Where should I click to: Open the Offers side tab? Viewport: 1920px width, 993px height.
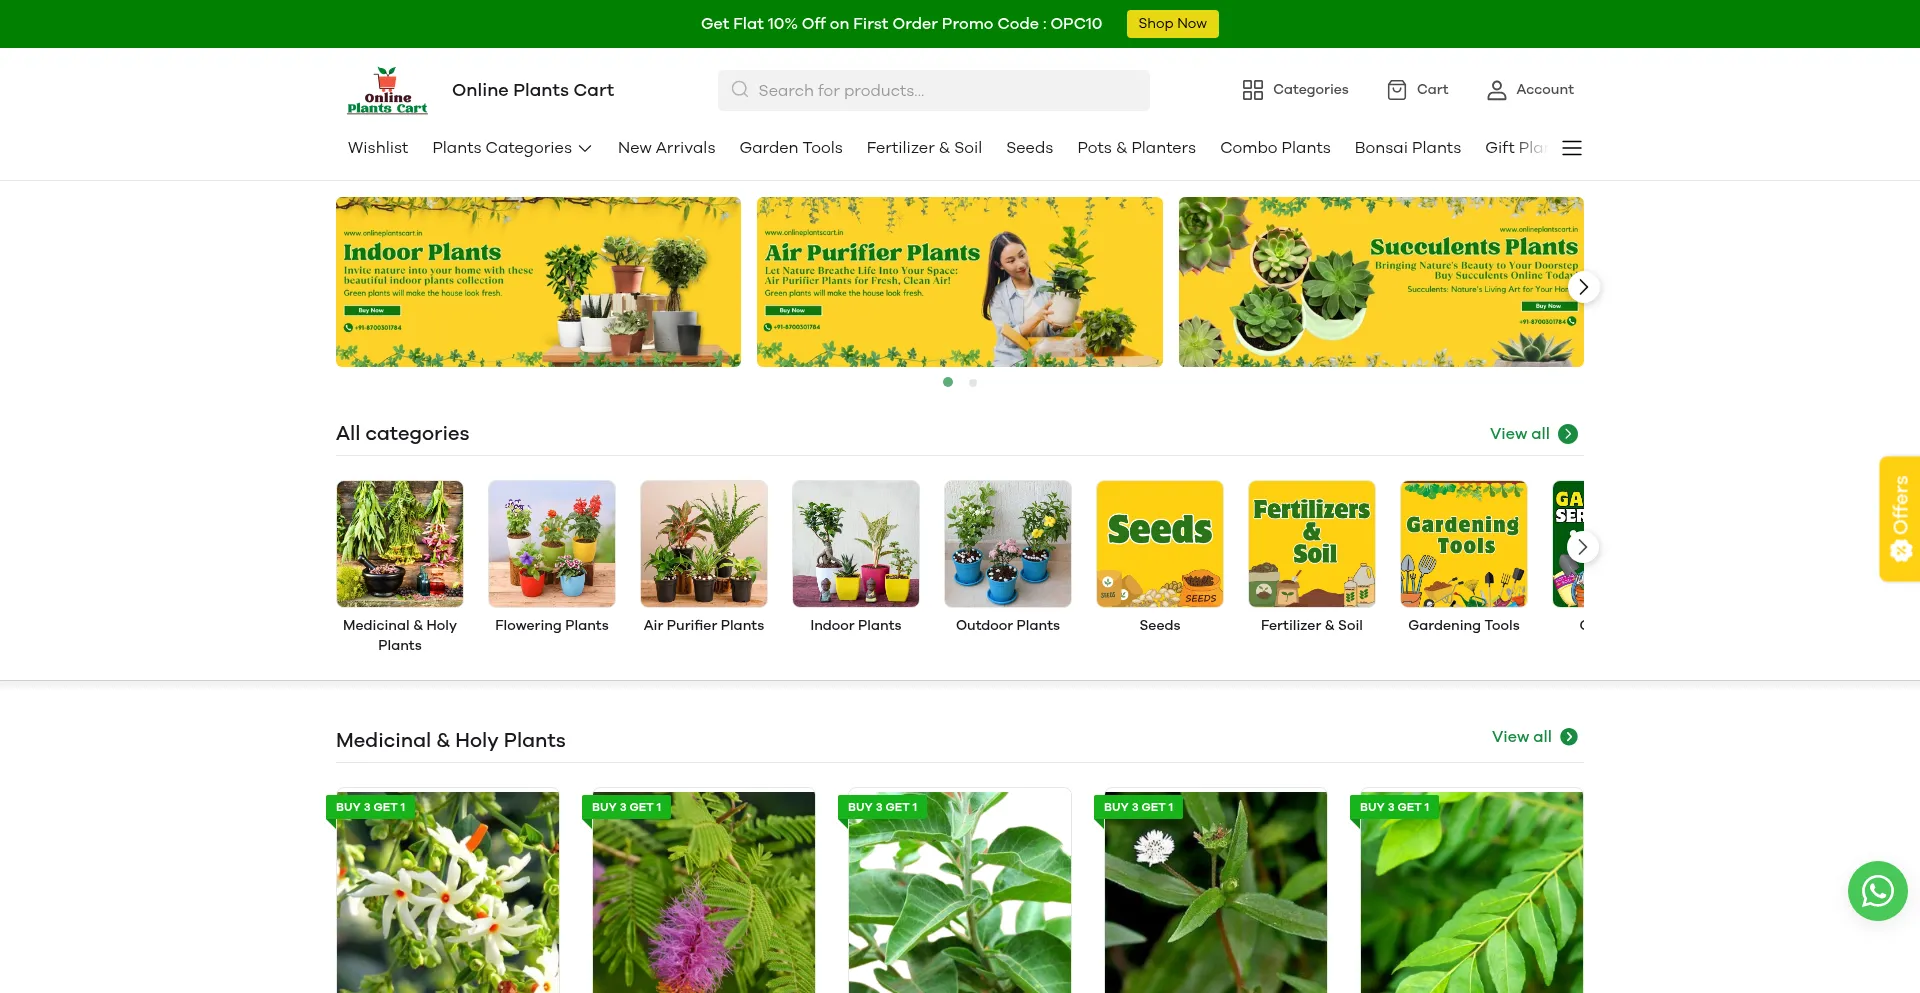click(x=1899, y=519)
